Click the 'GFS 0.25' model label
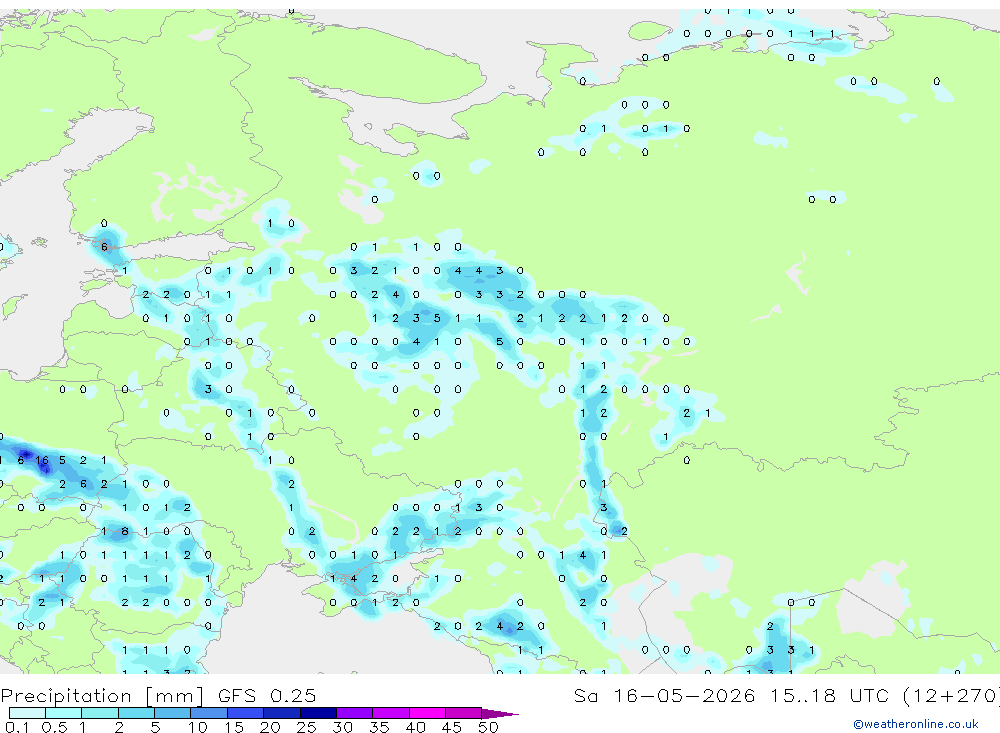This screenshot has width=1000, height=733. pyautogui.click(x=267, y=696)
